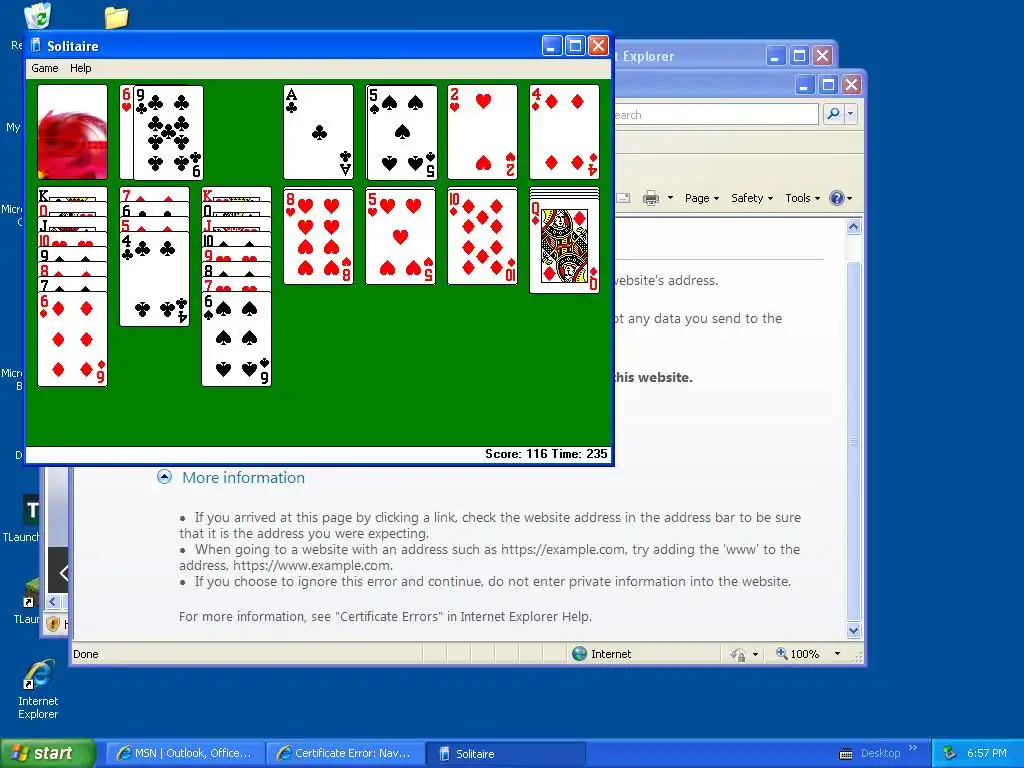Select the 6 of spades tableau card
This screenshot has height=768, width=1024.
point(236,339)
